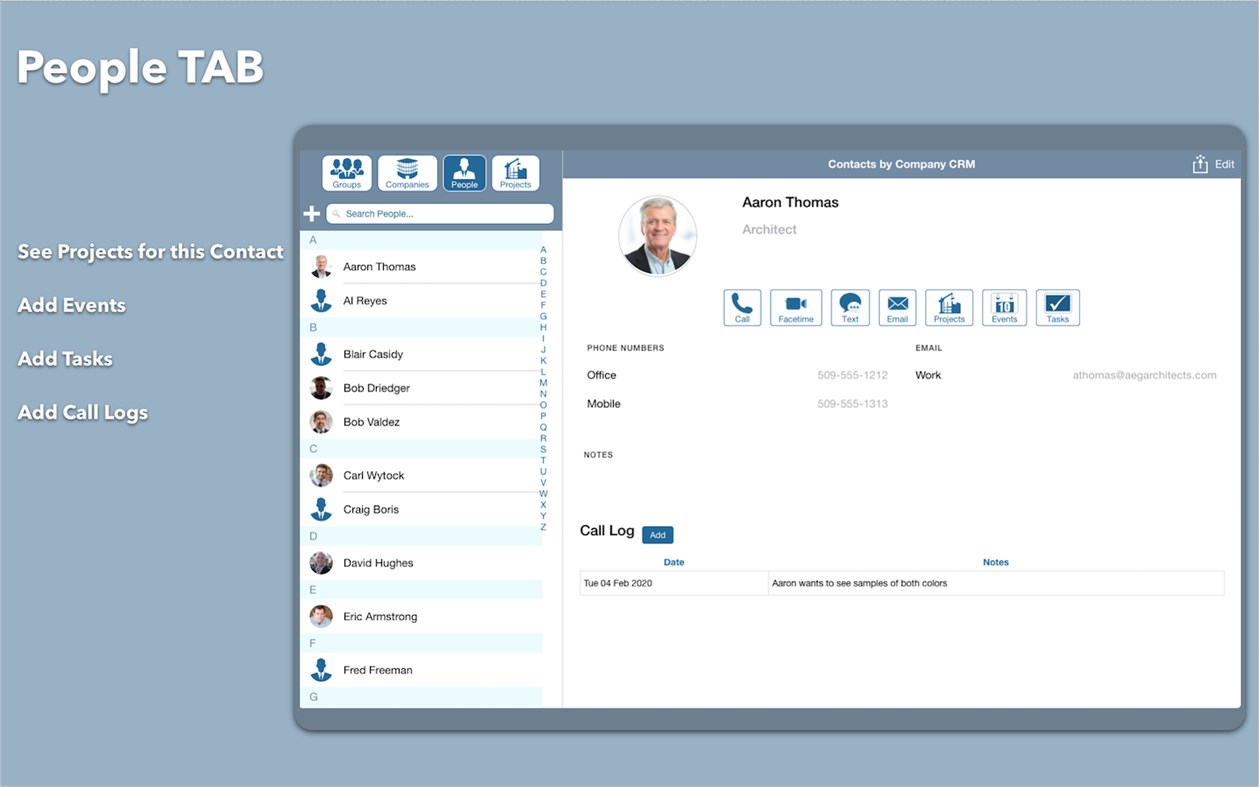
Task: Open Aaron Thomas's profile photo
Action: (657, 234)
